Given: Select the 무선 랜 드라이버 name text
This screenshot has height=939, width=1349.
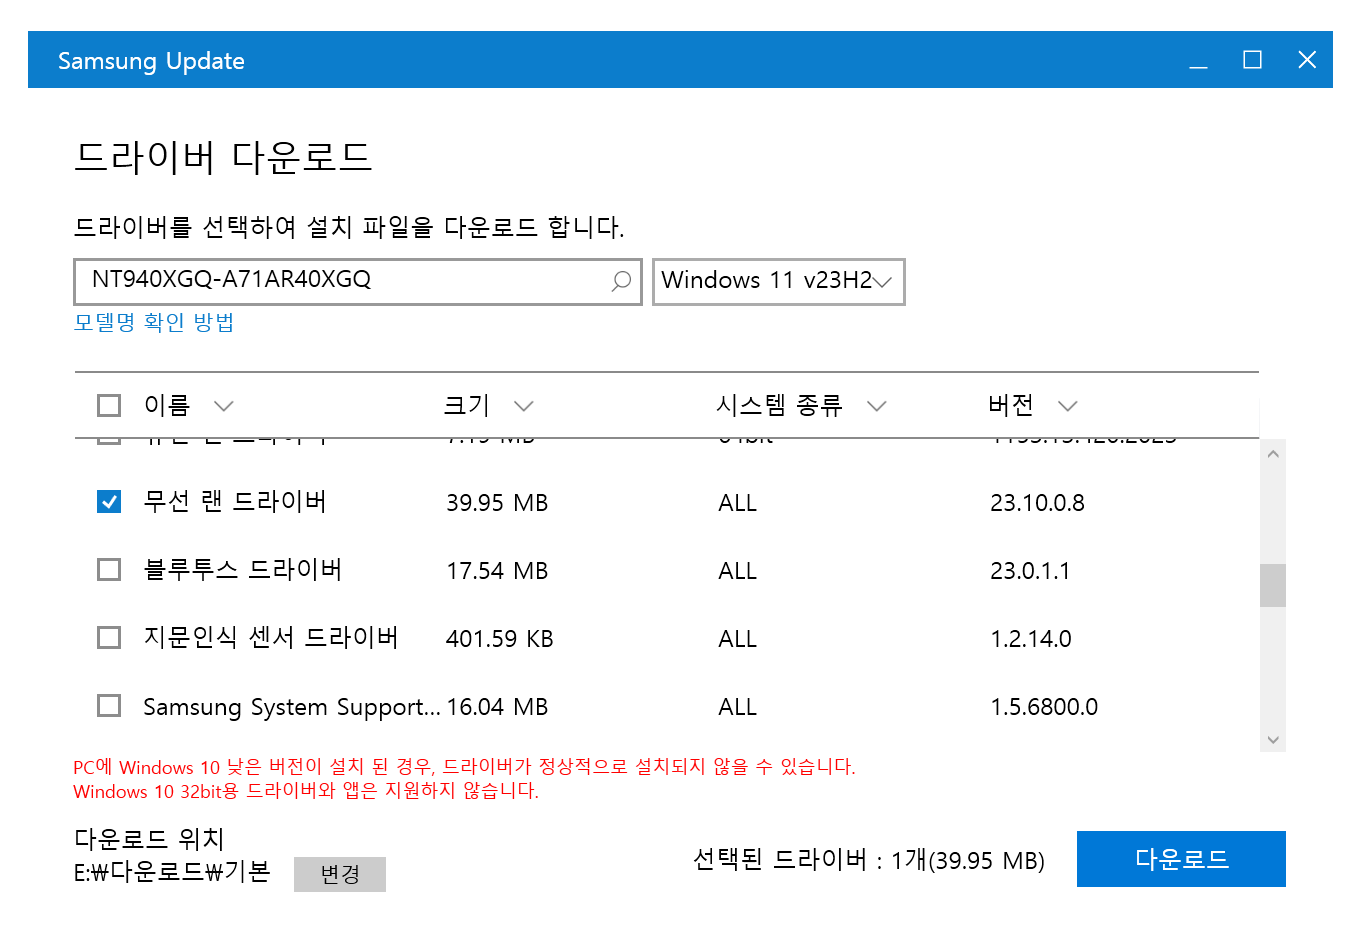Looking at the screenshot, I should [x=235, y=501].
